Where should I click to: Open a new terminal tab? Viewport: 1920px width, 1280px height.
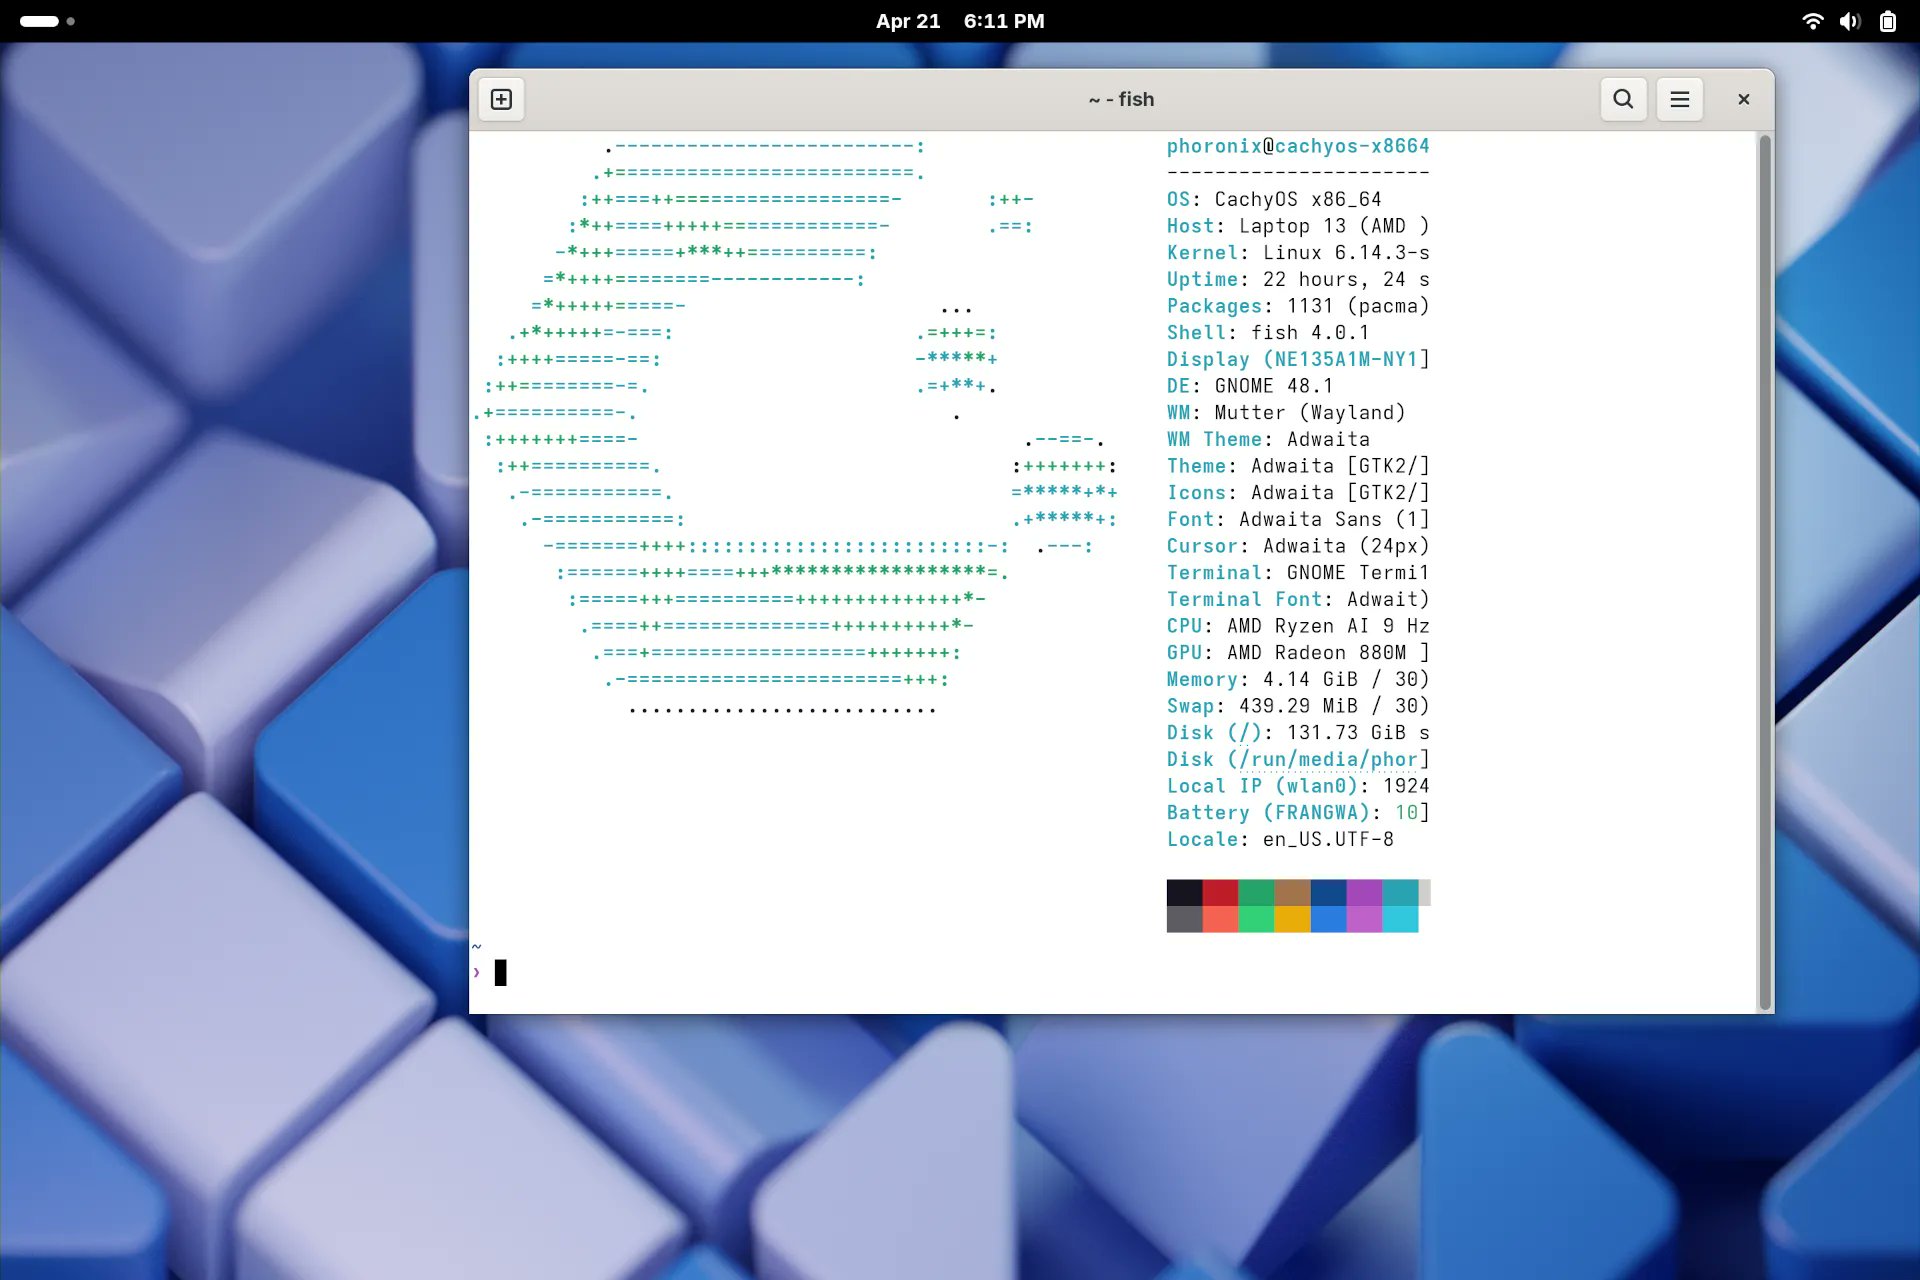(500, 99)
